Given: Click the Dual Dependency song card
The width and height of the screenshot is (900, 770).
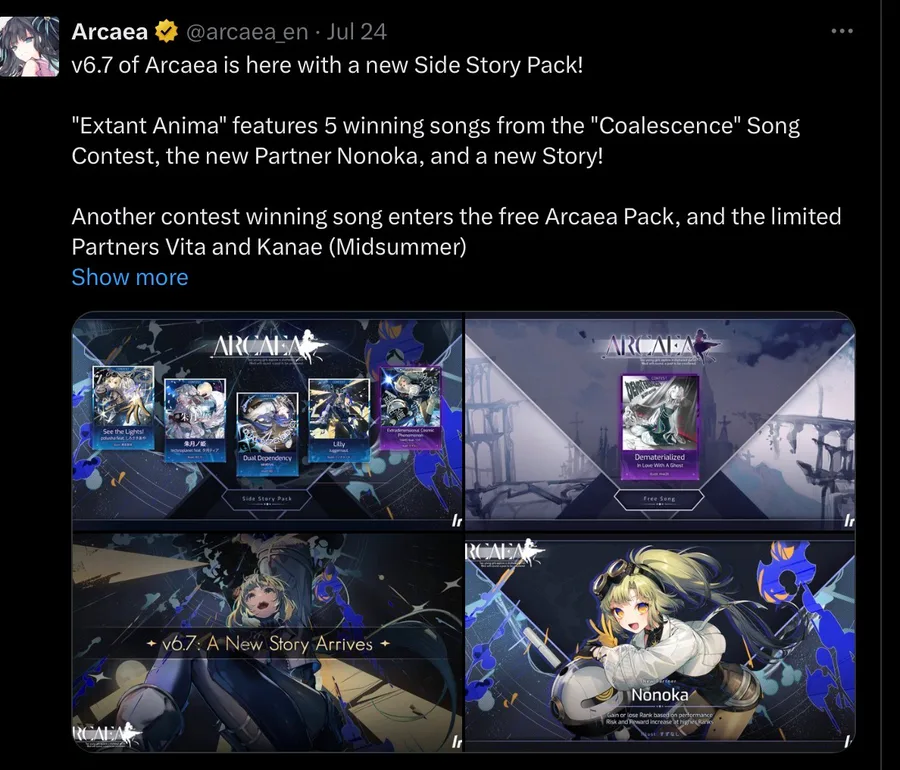Looking at the screenshot, I should pyautogui.click(x=267, y=434).
